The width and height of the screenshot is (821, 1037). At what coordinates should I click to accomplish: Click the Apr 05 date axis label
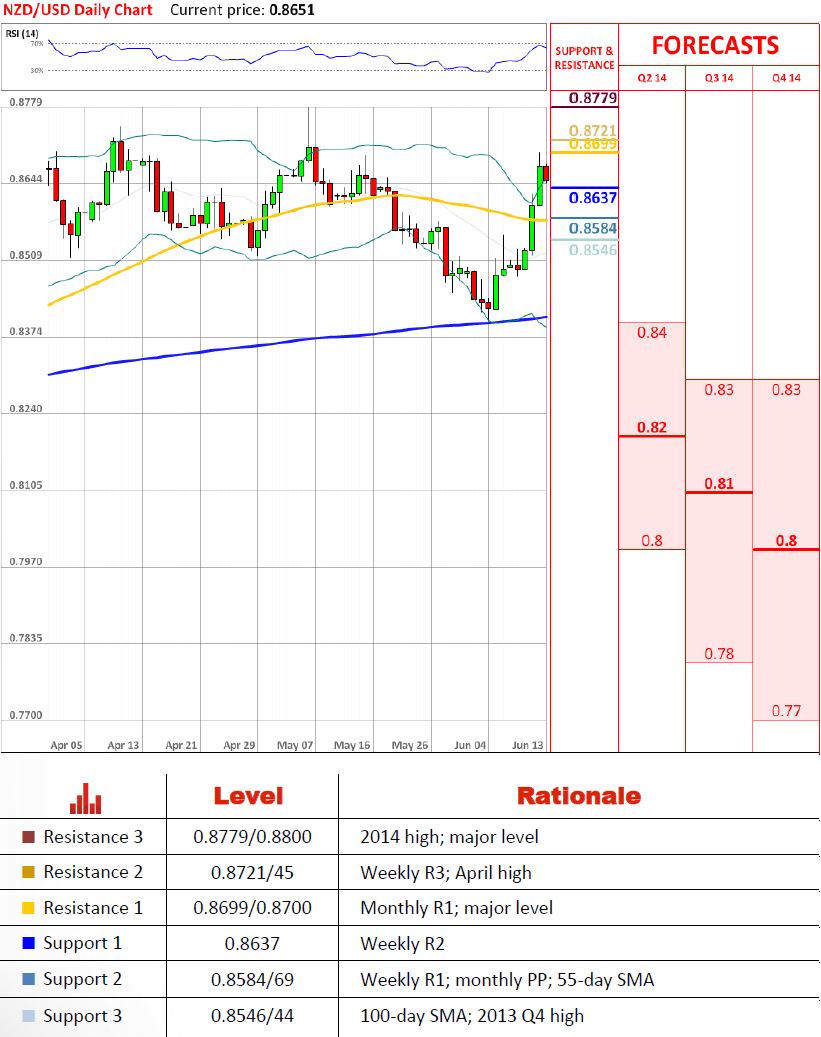66,745
